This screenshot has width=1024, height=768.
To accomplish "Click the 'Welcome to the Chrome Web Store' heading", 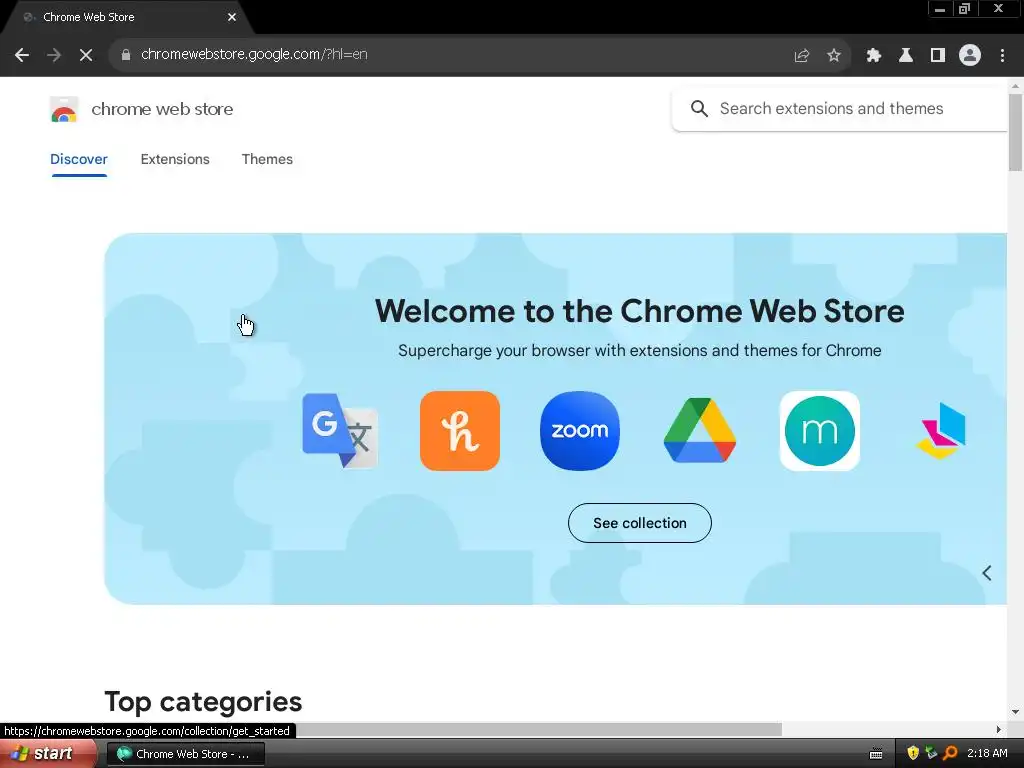I will pos(639,311).
